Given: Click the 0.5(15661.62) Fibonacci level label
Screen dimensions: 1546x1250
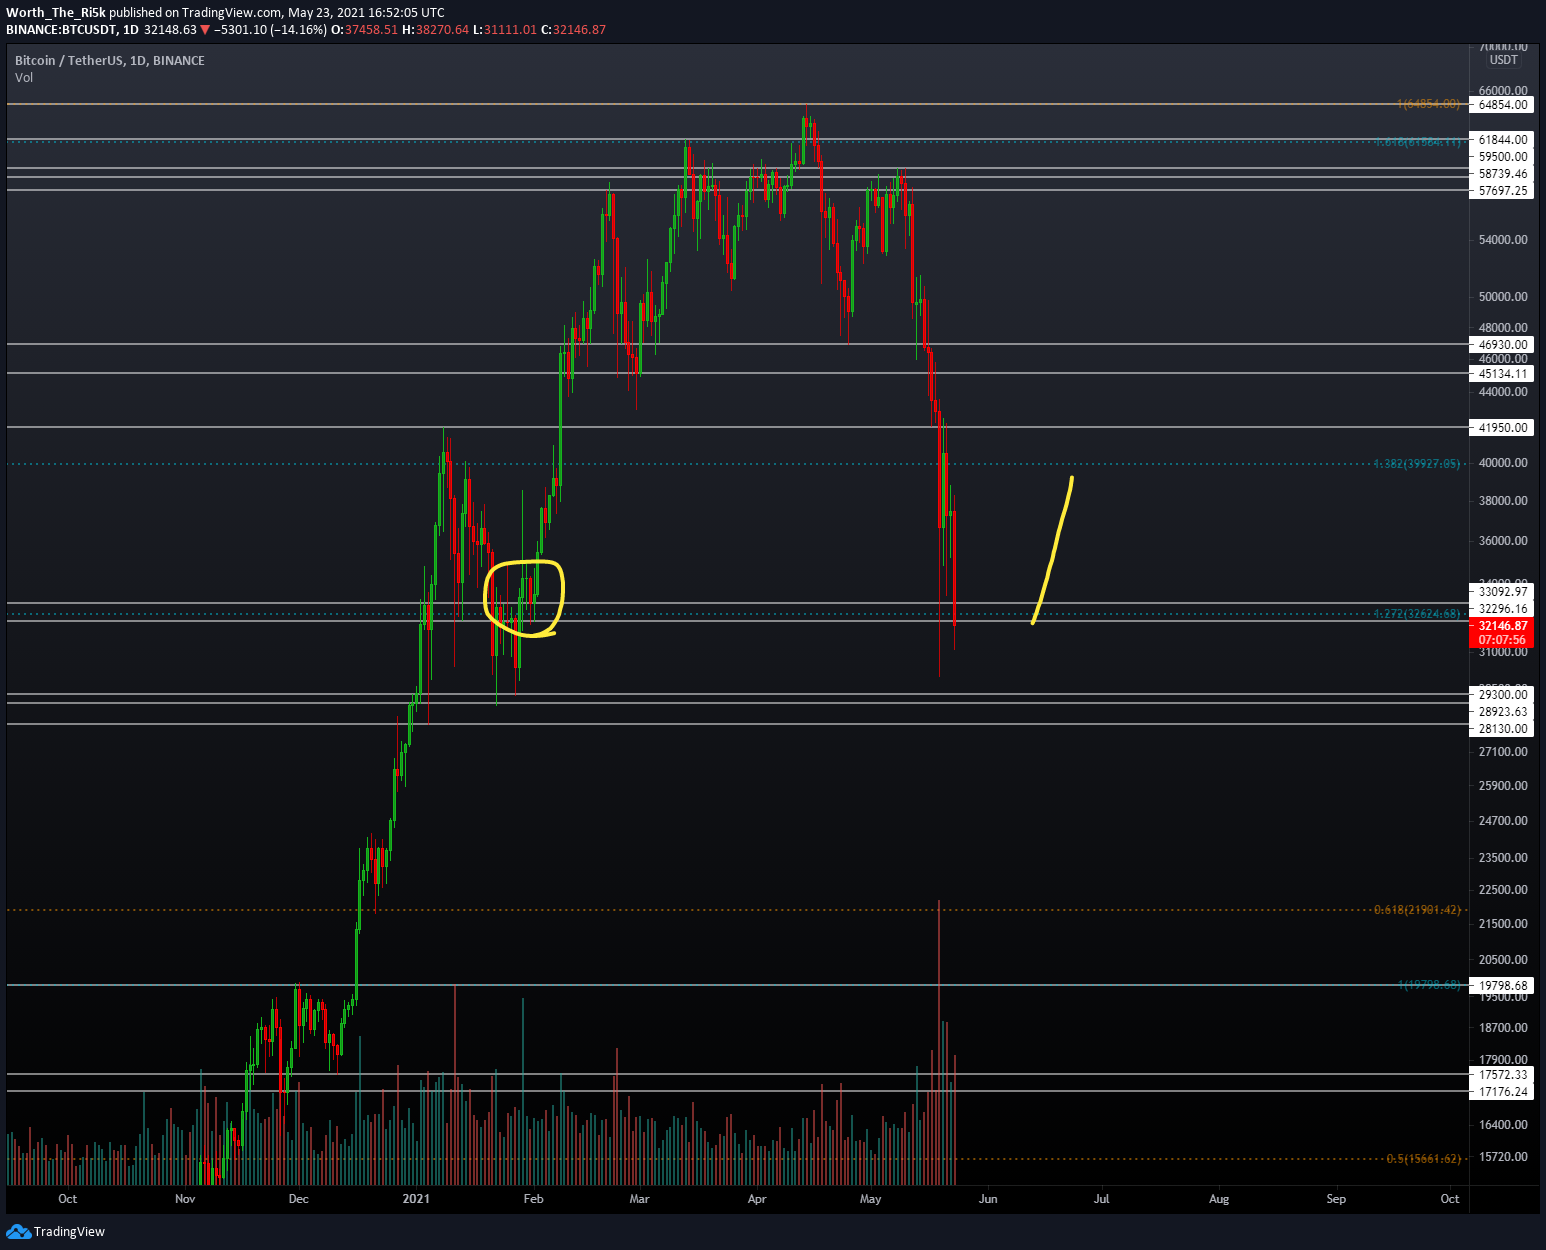Looking at the screenshot, I should pyautogui.click(x=1423, y=1159).
